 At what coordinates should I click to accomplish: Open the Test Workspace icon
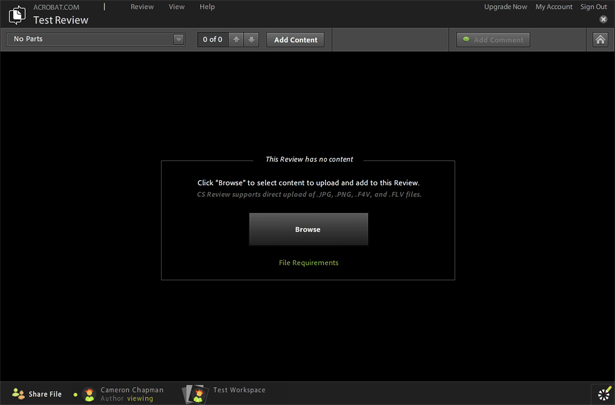click(x=195, y=394)
